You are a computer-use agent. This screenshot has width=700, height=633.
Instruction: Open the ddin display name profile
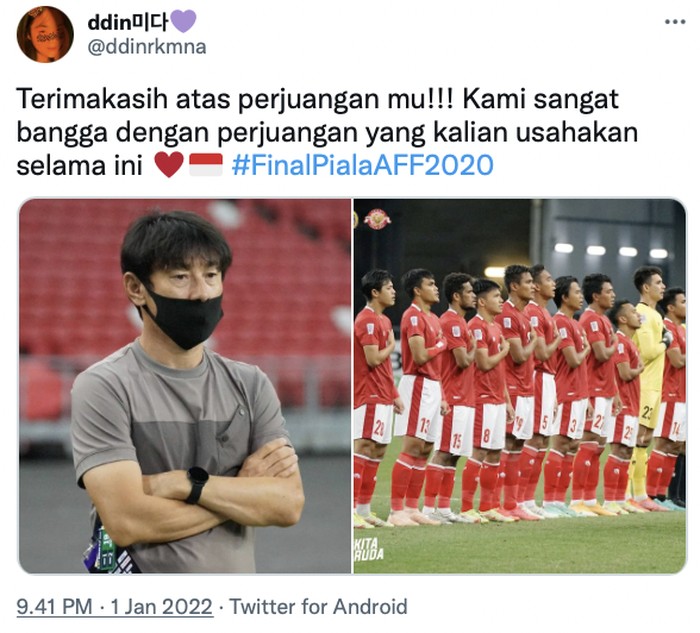[x=127, y=21]
